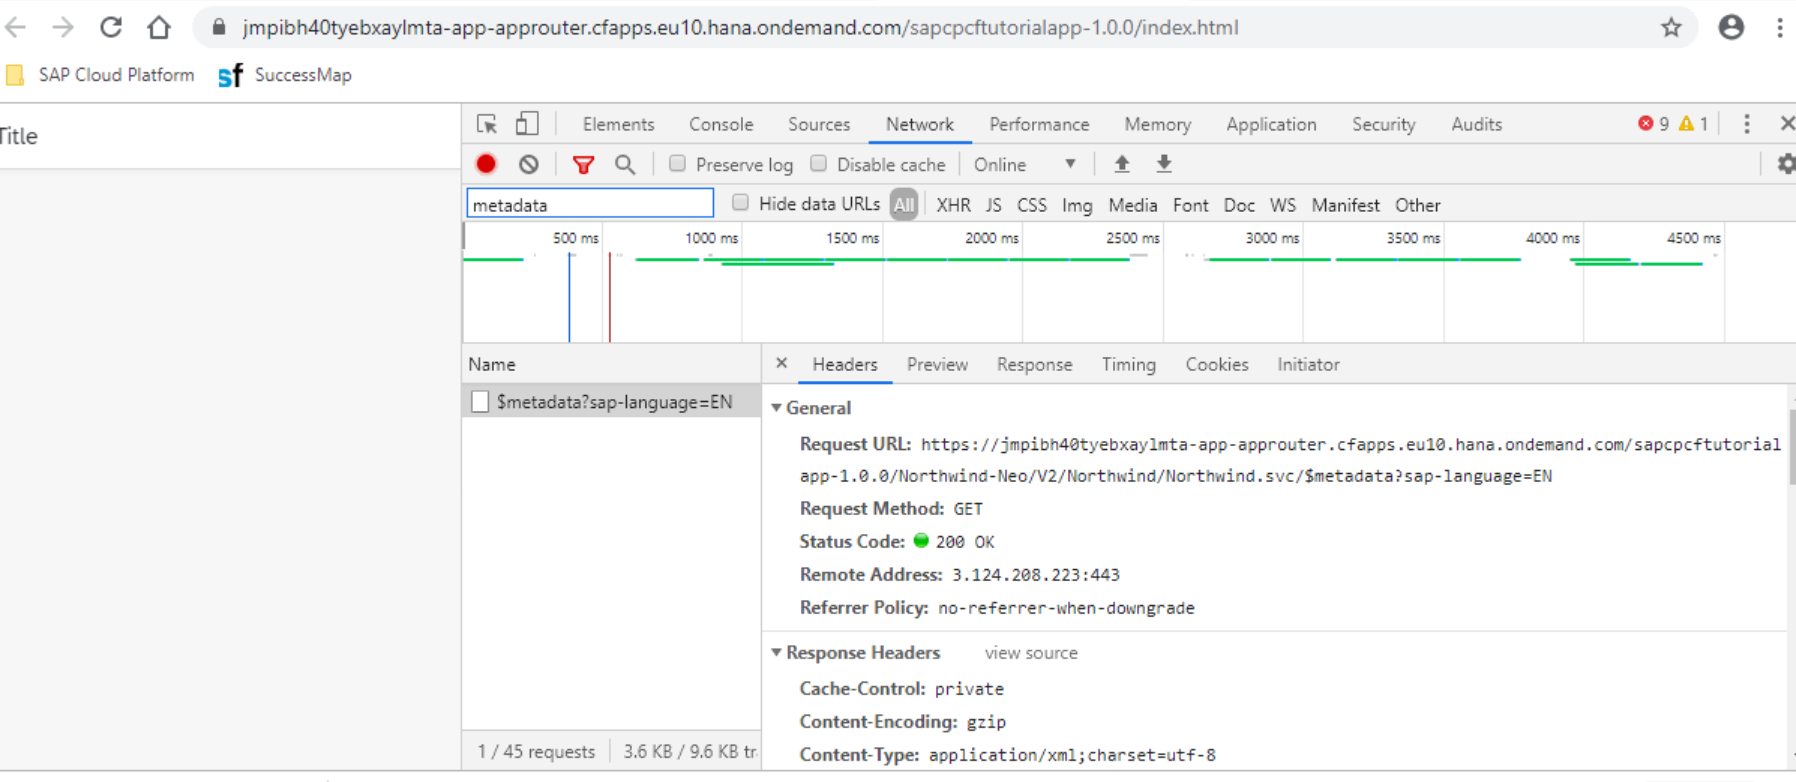Show the 9 errors via the red error icon

1646,124
